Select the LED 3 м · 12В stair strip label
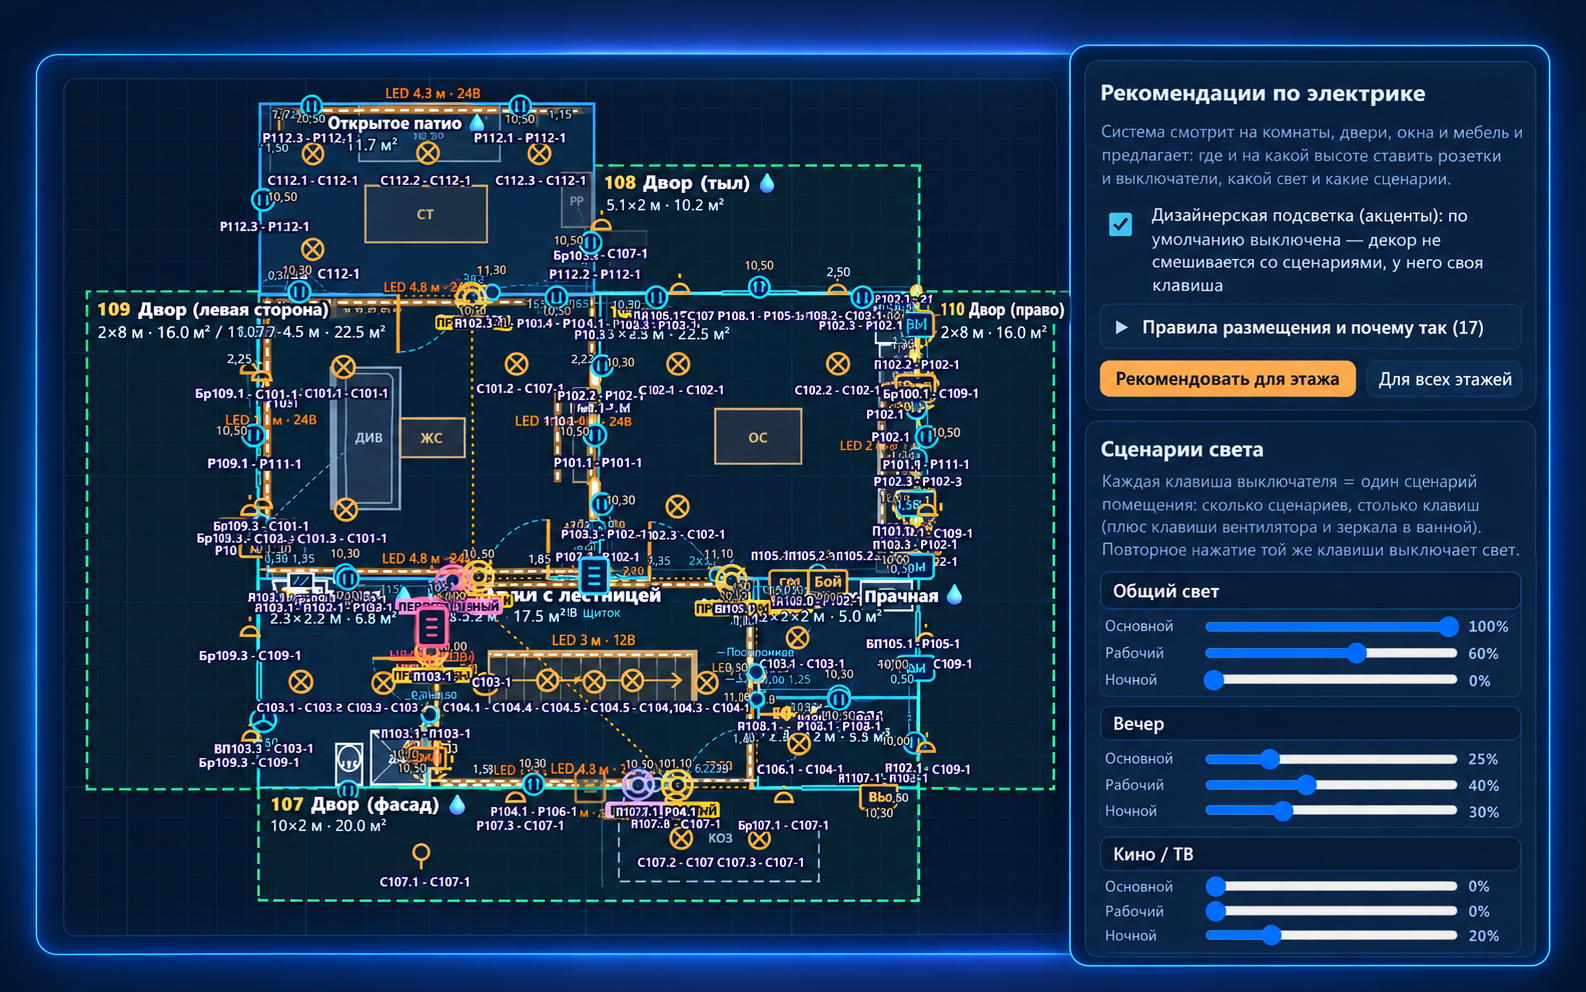 (x=594, y=640)
